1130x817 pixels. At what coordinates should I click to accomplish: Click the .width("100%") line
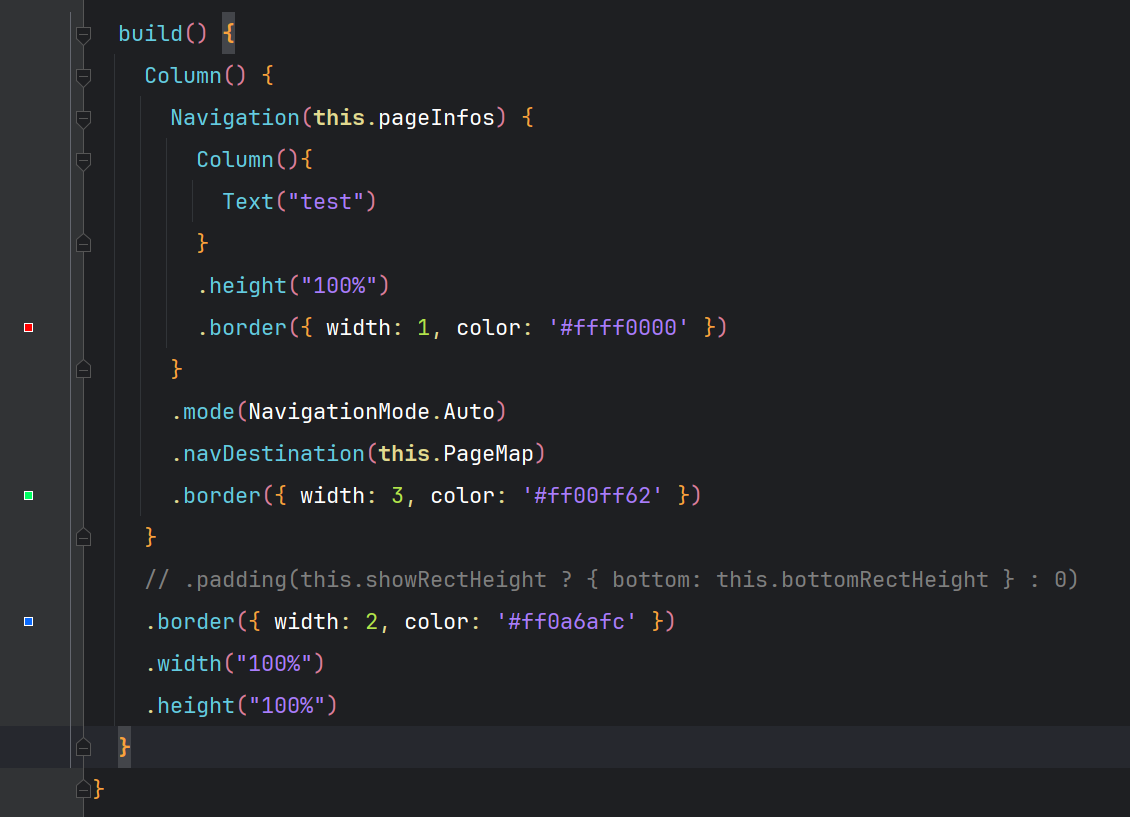coord(235,664)
